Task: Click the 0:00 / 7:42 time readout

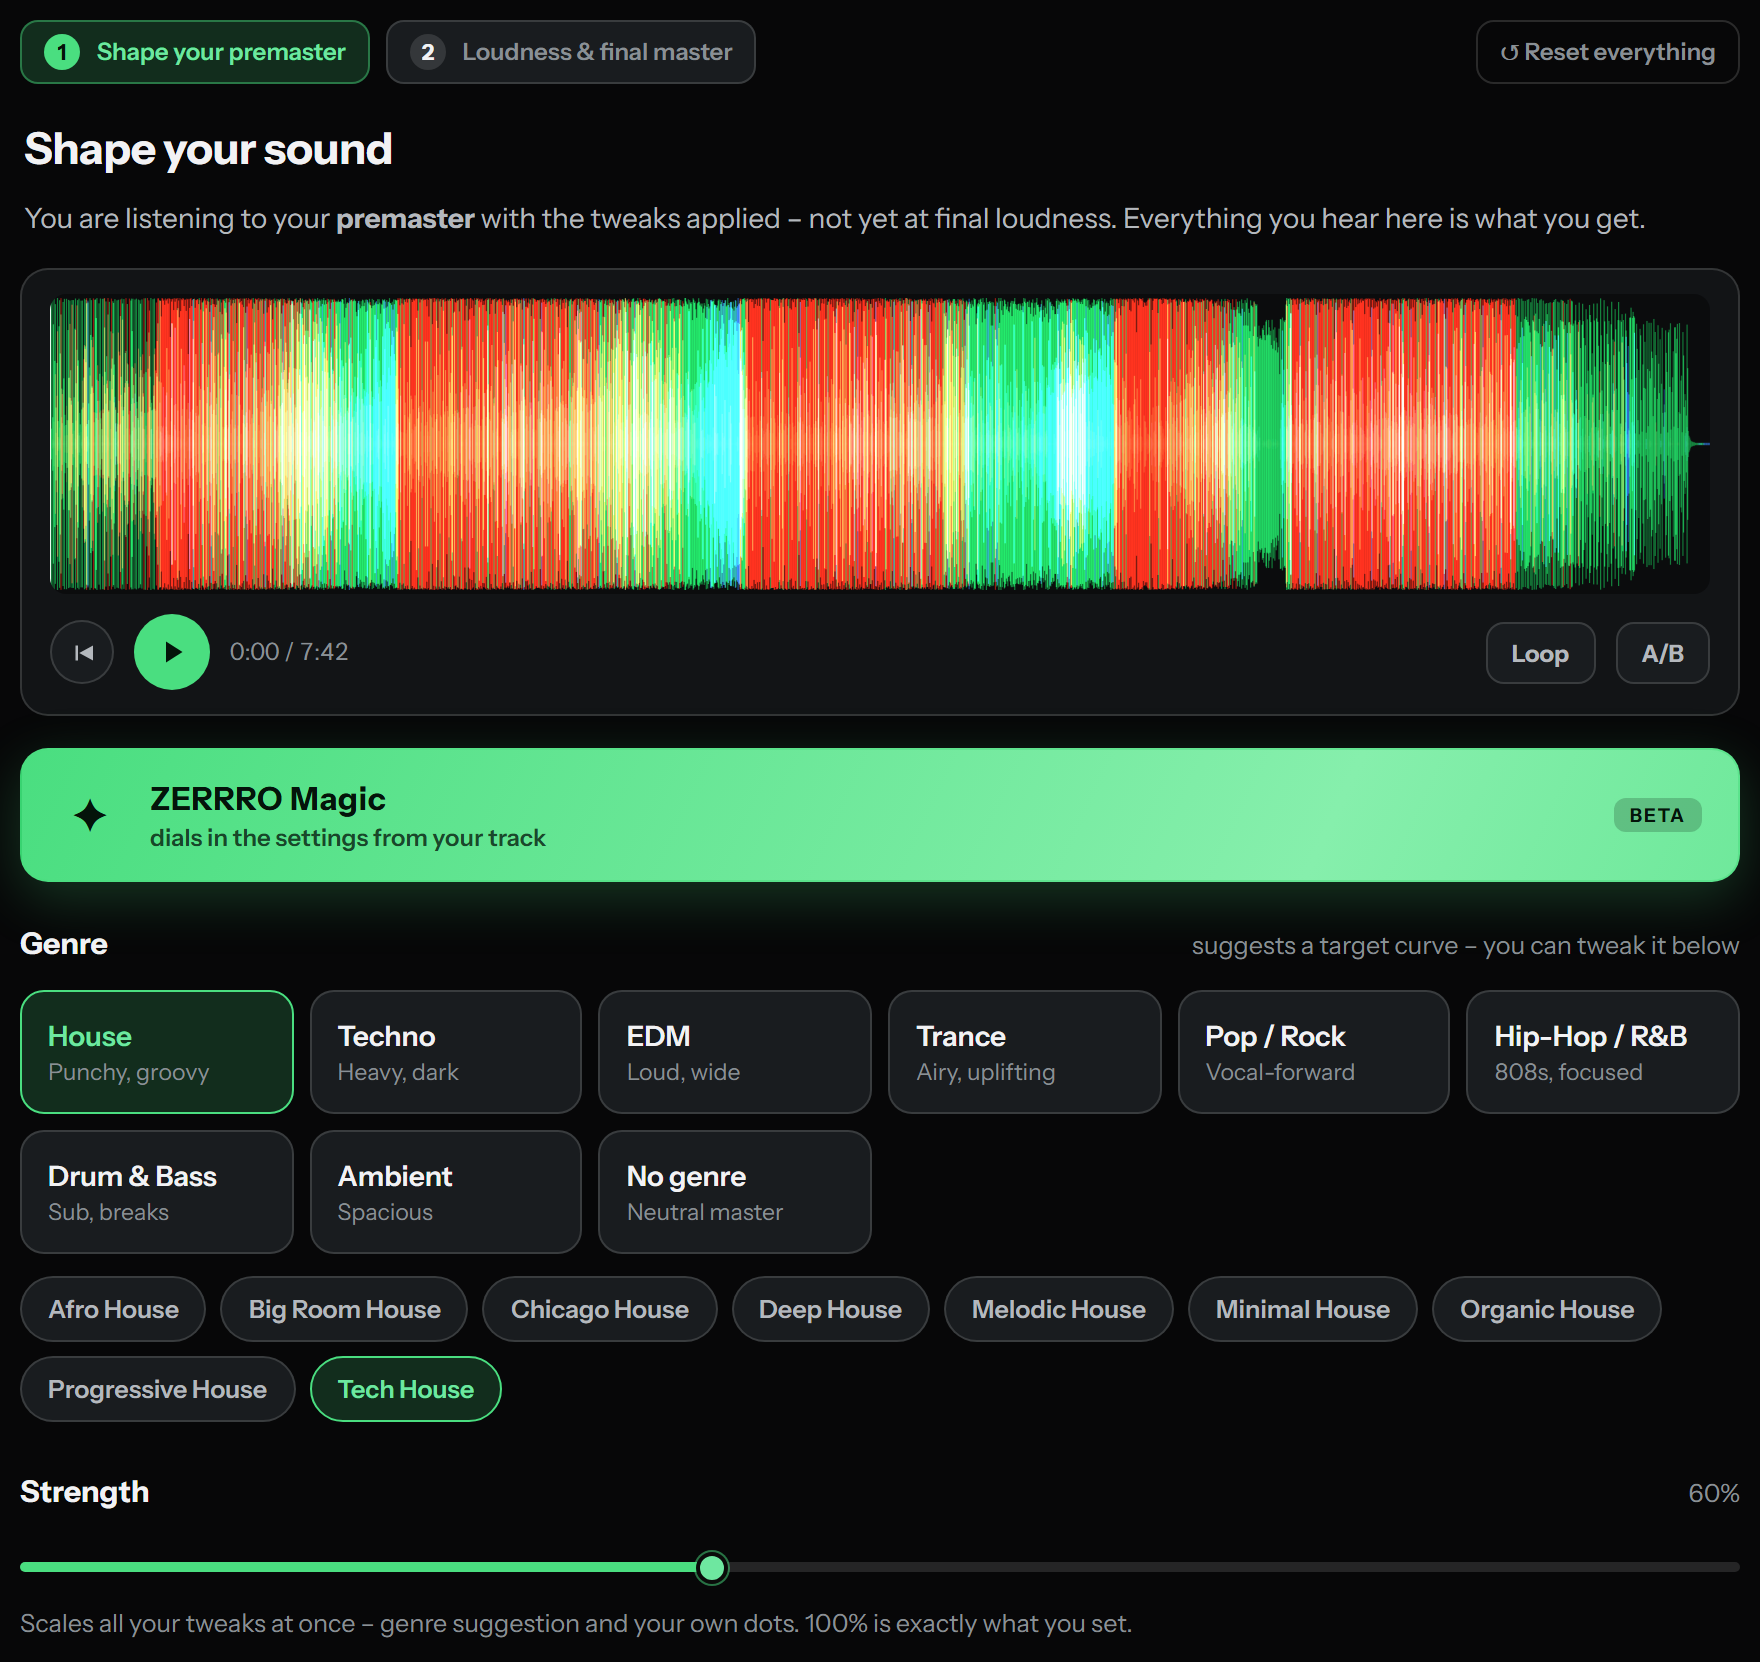Action: [289, 652]
